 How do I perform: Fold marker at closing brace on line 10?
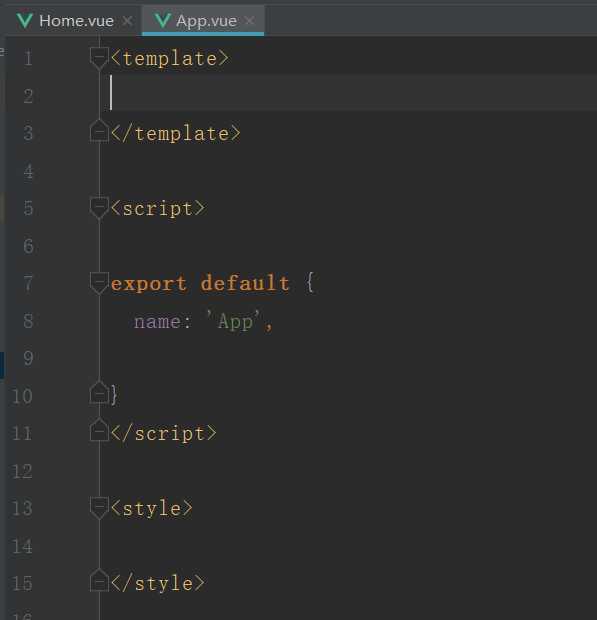point(99,393)
